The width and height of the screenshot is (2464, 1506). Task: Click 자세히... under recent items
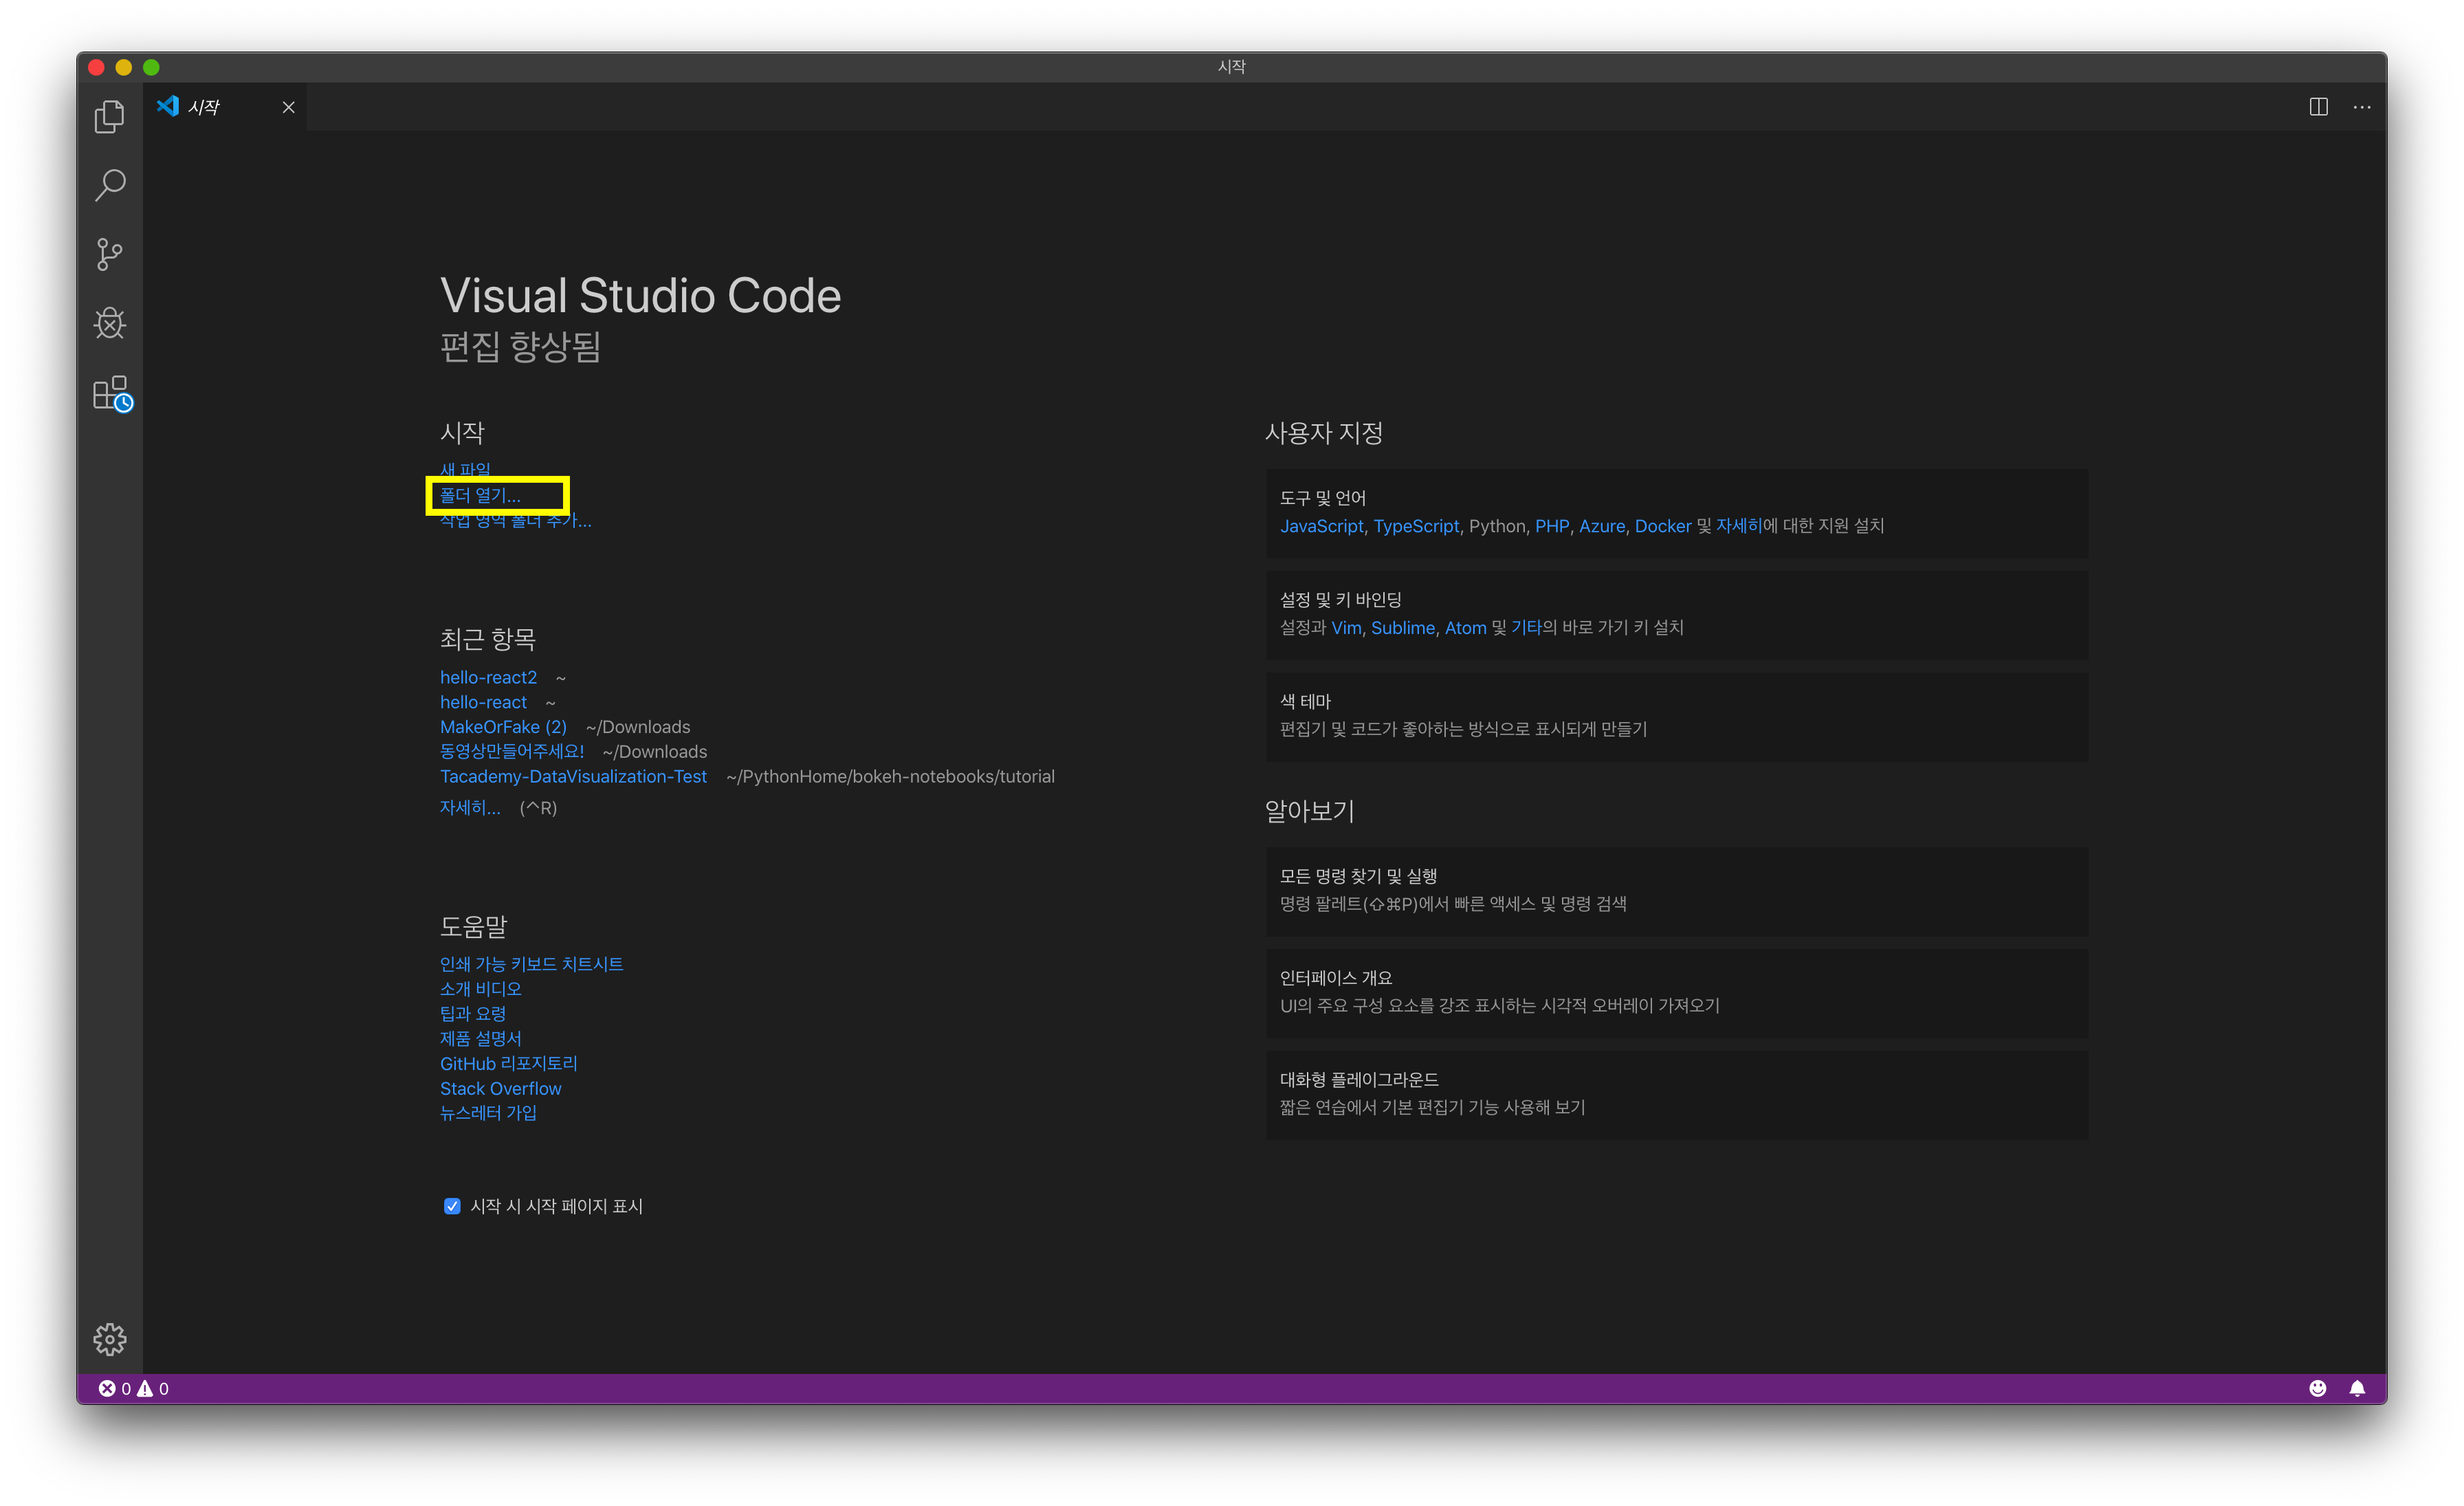[x=470, y=807]
